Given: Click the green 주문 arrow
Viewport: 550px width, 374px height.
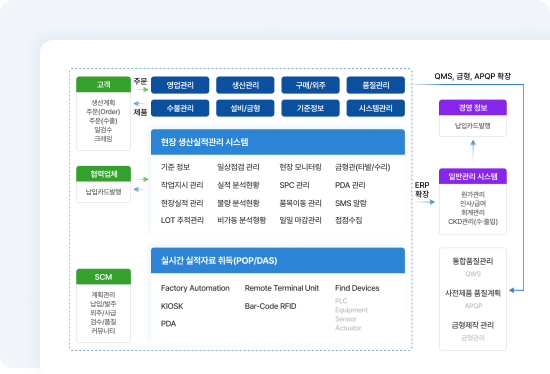Looking at the screenshot, I should point(142,89).
